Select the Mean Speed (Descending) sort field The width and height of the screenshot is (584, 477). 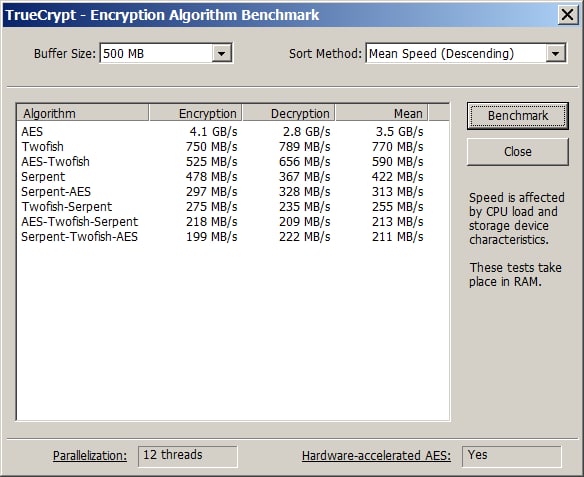click(x=466, y=53)
